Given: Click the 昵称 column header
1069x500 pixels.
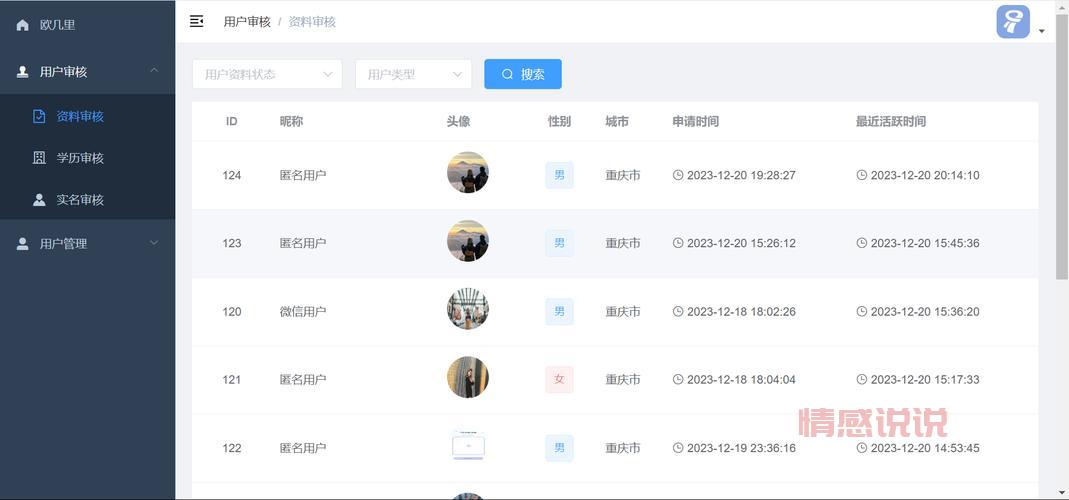Looking at the screenshot, I should coord(291,122).
